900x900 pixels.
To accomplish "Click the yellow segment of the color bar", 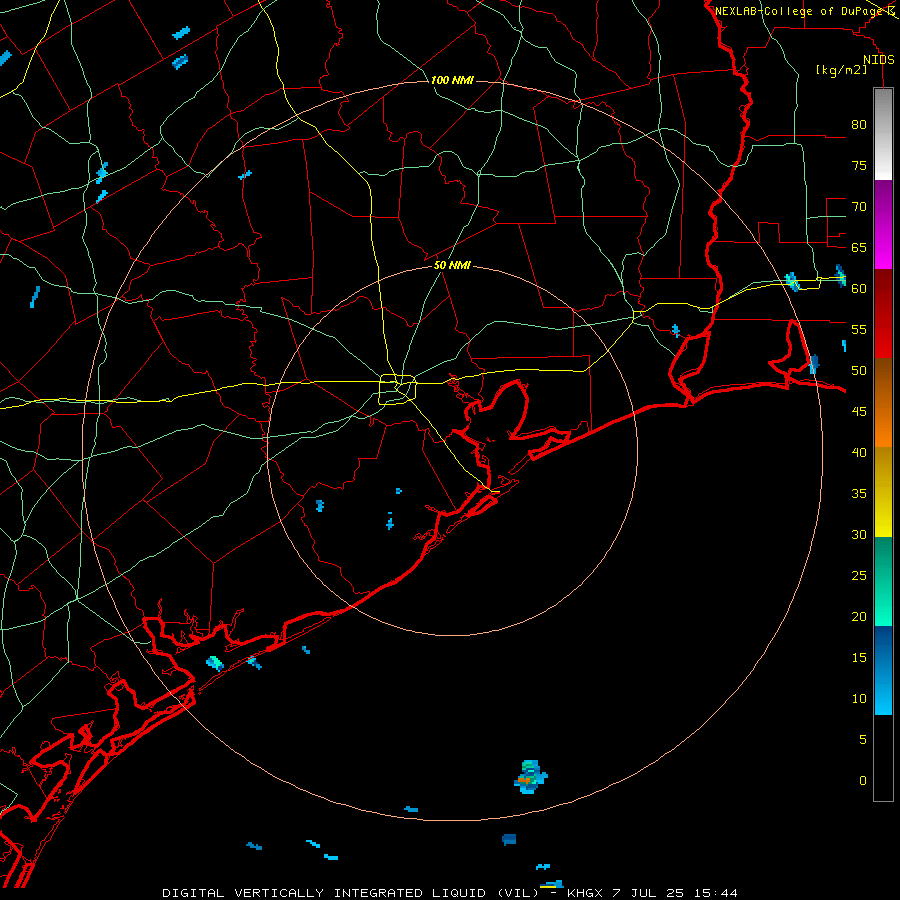I will point(883,492).
